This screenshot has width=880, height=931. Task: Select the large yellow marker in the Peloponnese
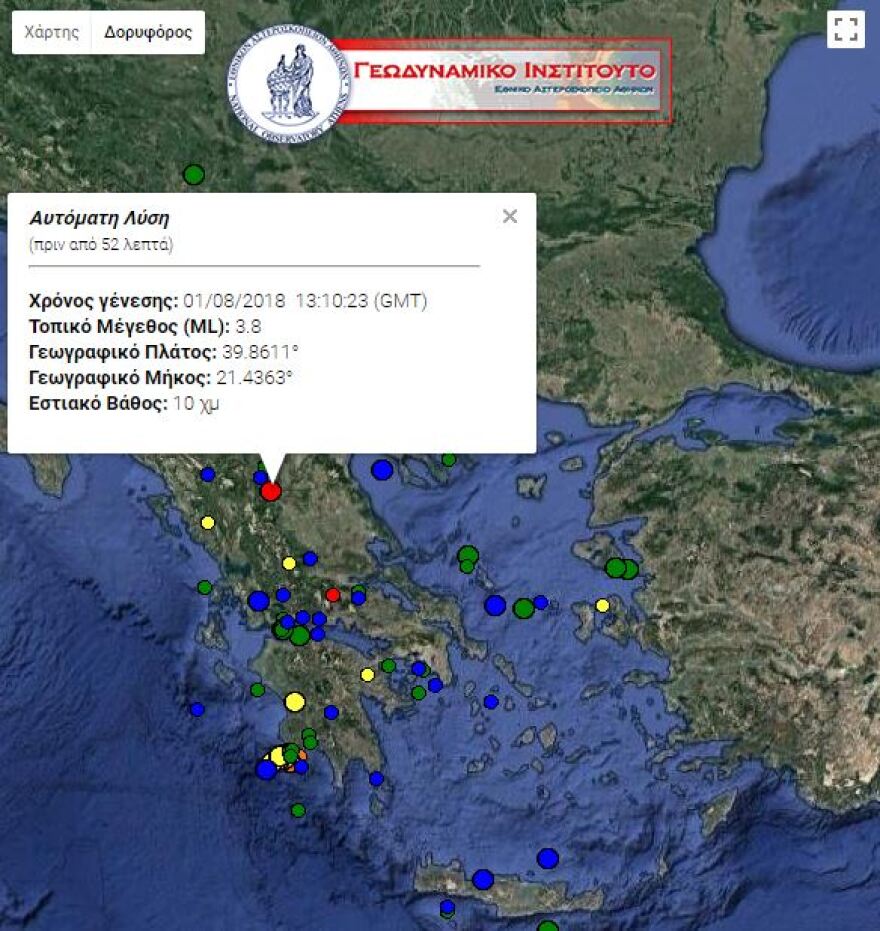click(295, 701)
